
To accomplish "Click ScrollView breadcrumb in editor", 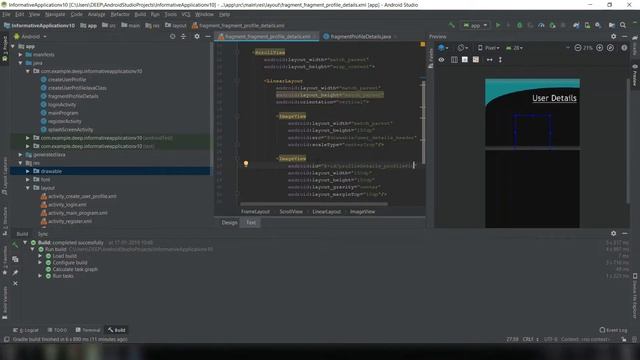I will pyautogui.click(x=291, y=211).
